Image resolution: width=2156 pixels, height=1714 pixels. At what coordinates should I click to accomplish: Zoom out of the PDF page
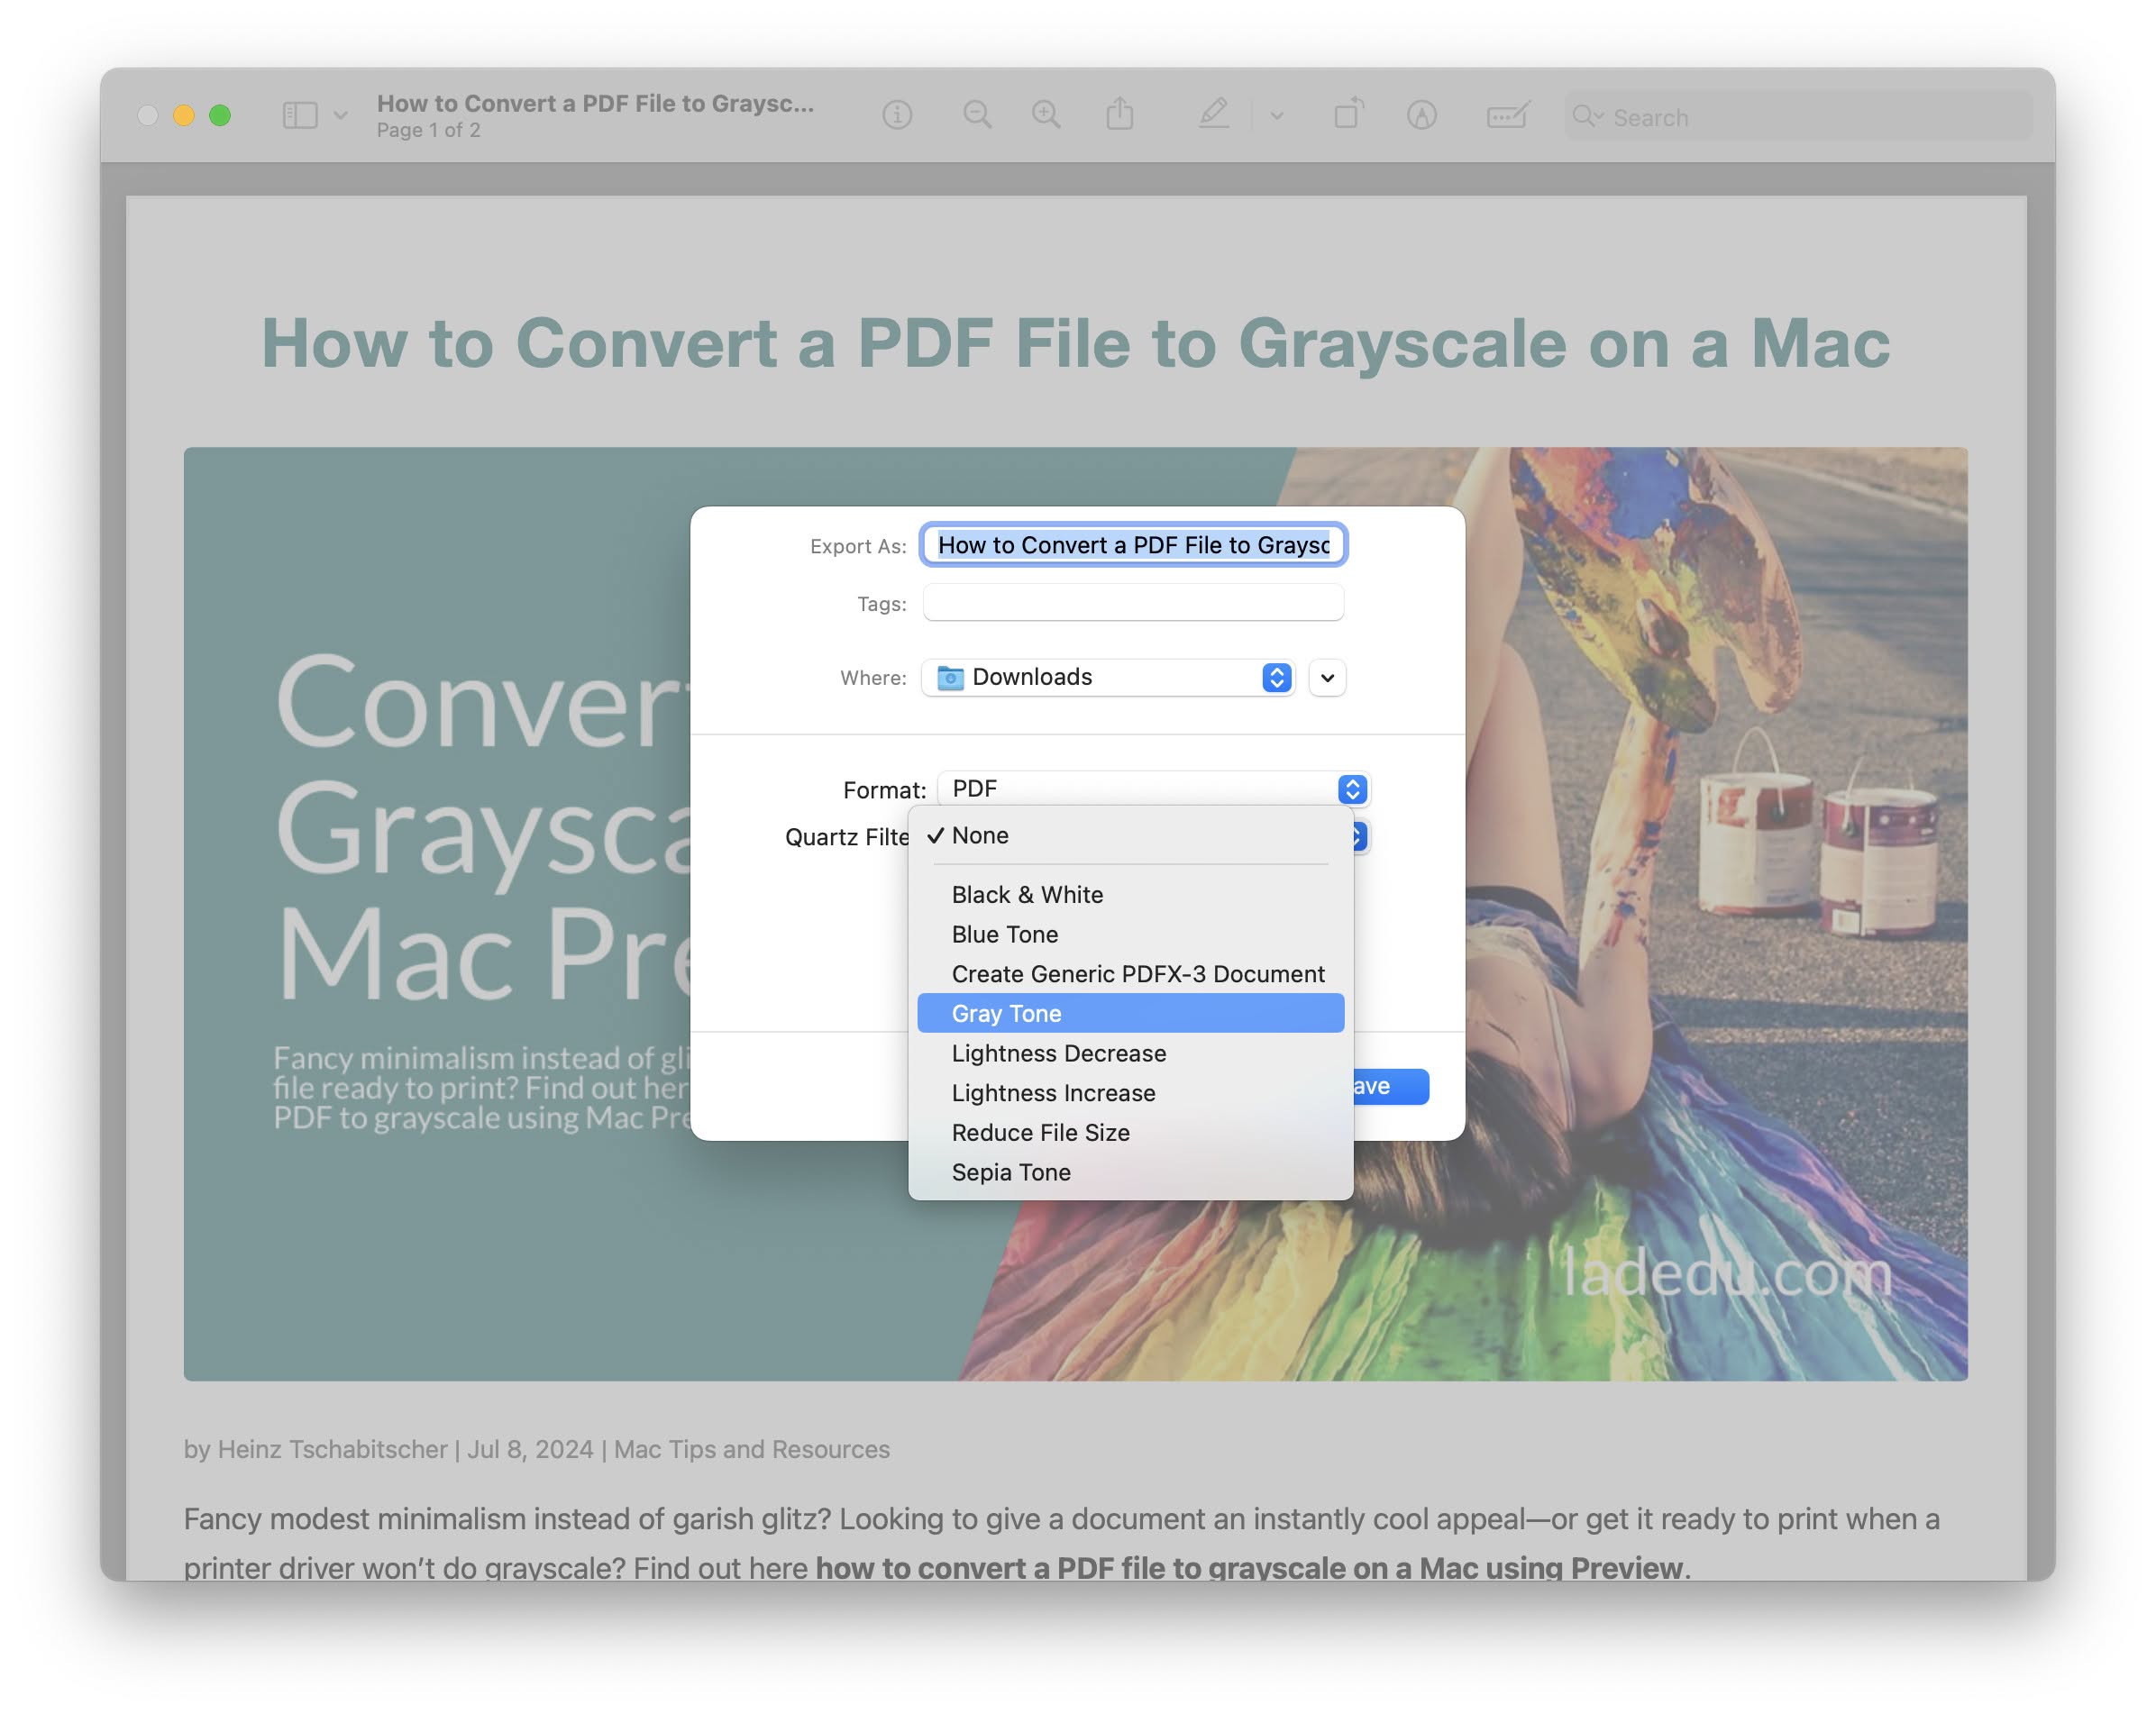point(977,116)
